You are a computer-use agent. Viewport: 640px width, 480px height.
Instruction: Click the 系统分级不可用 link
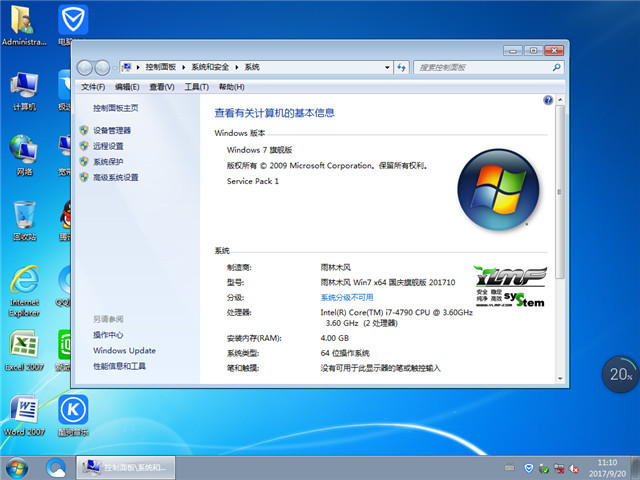click(347, 298)
